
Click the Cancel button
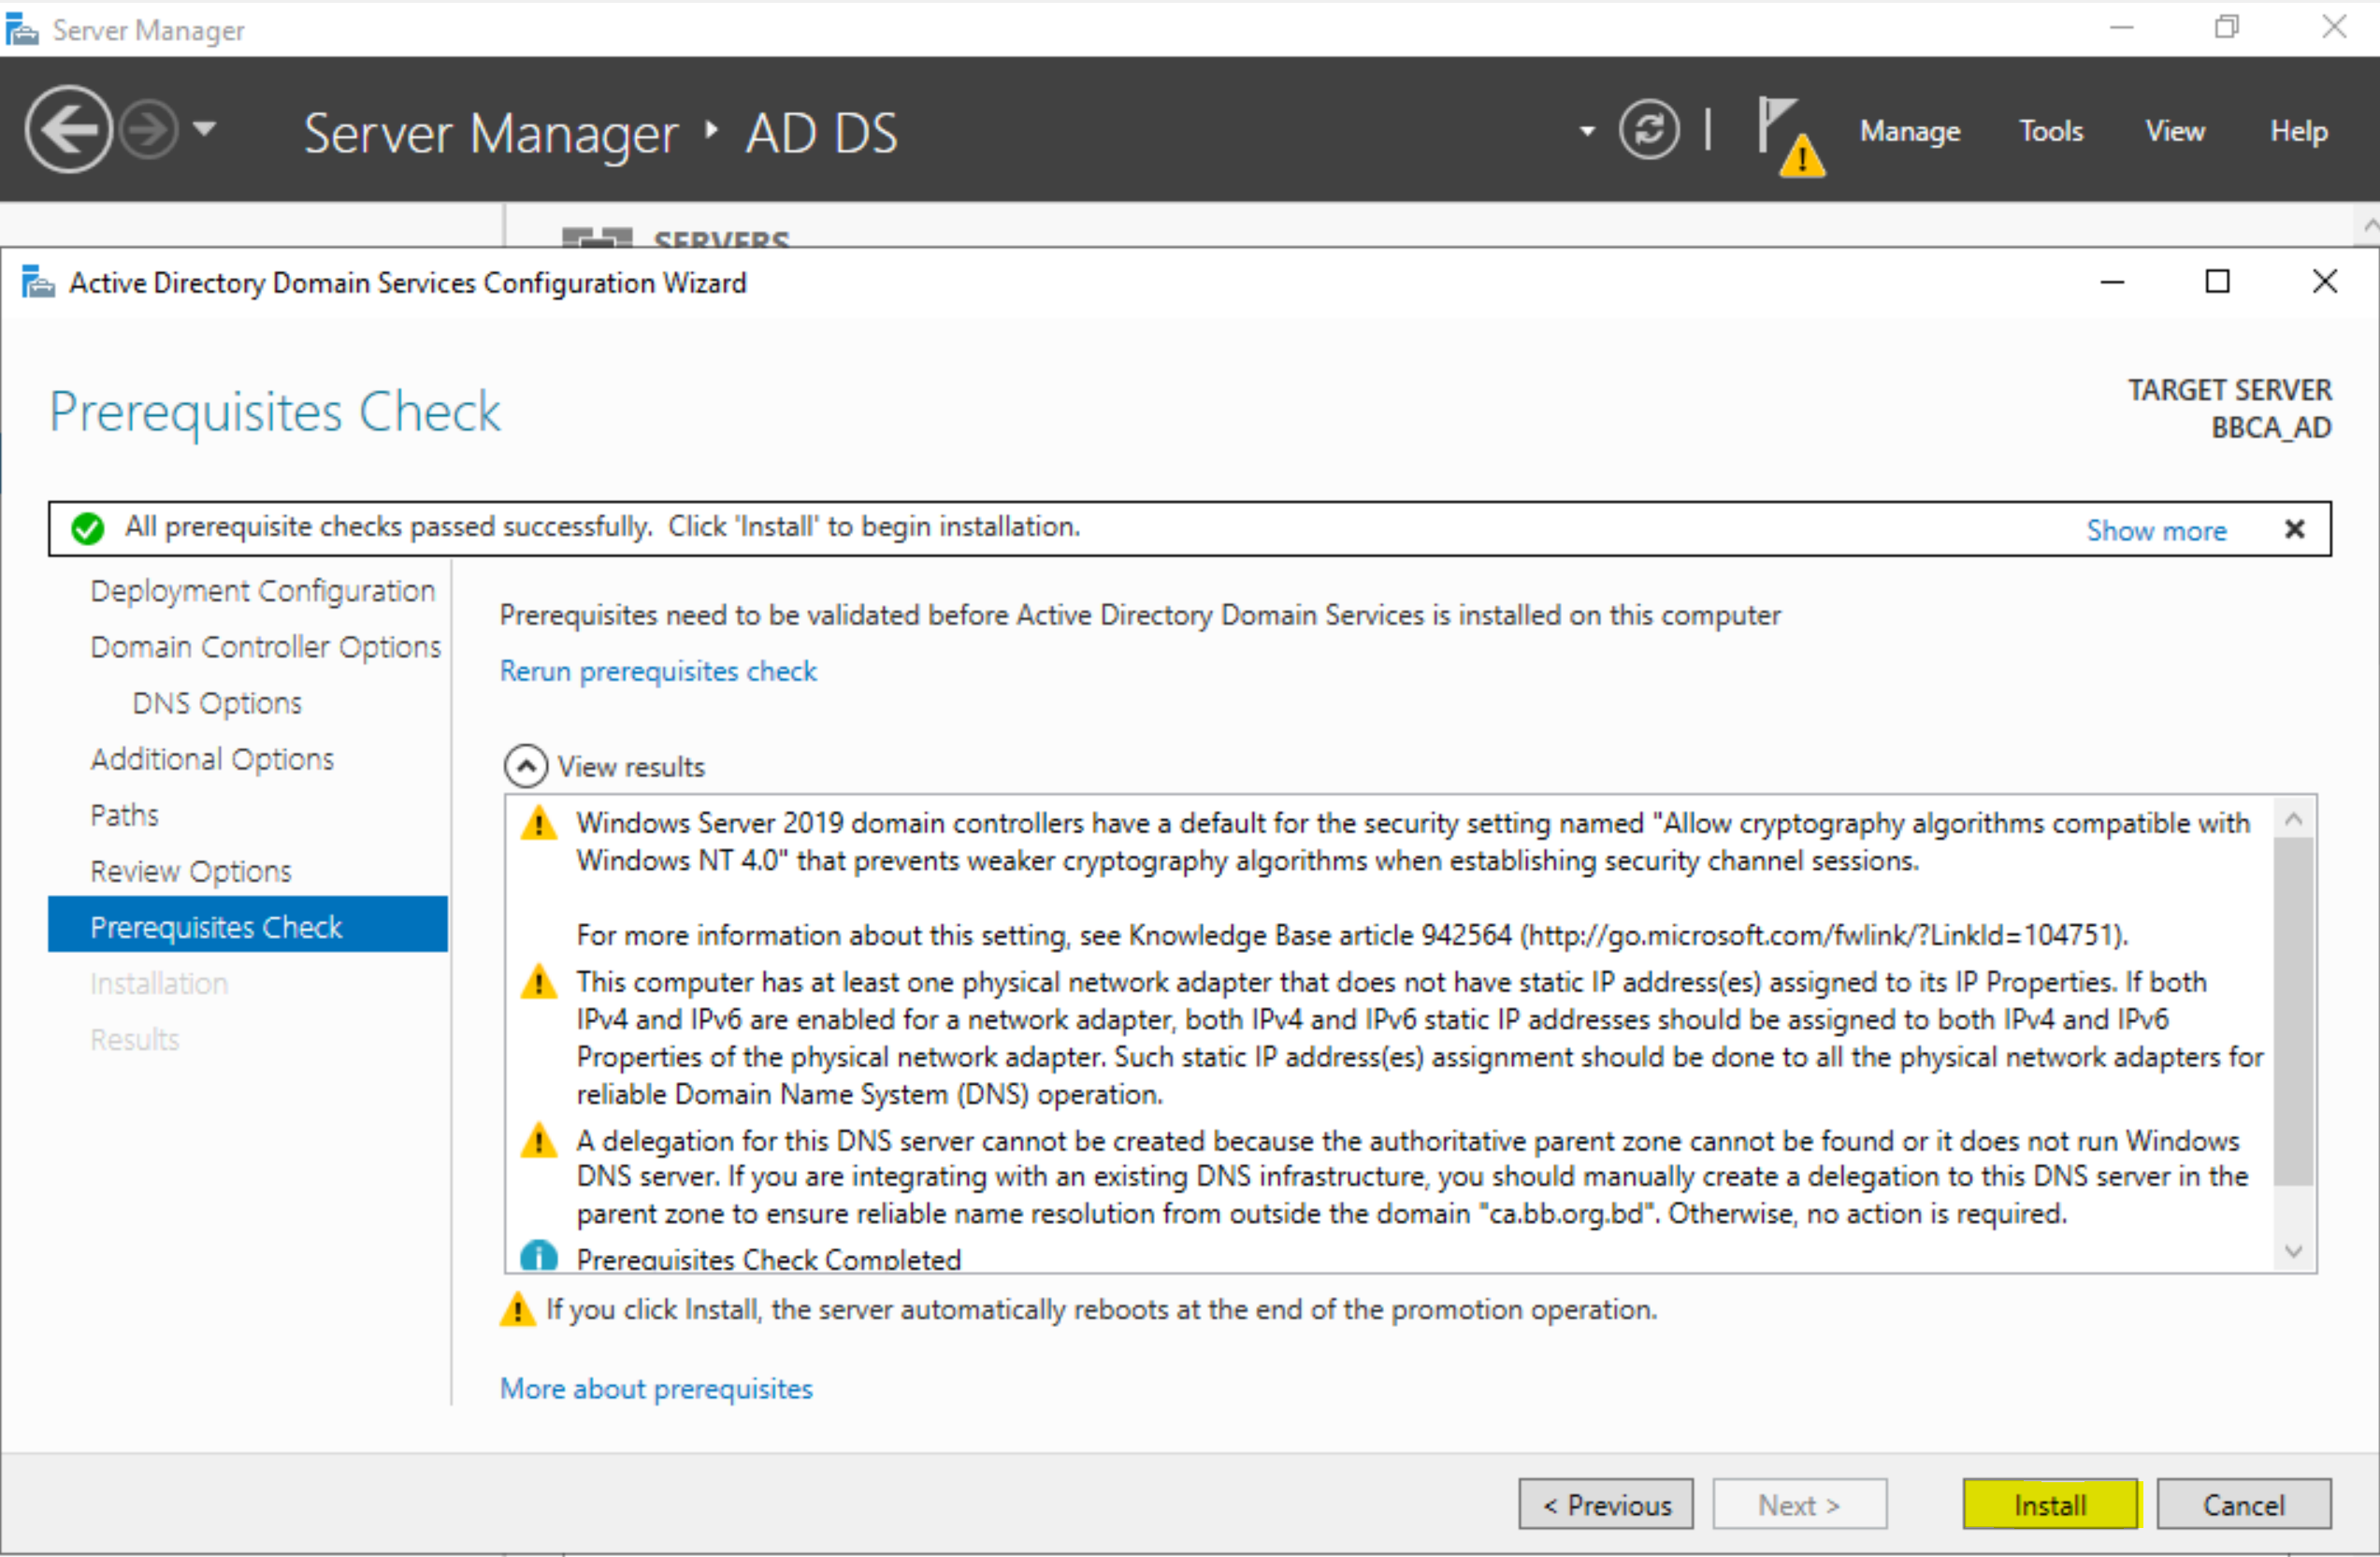coord(2244,1504)
